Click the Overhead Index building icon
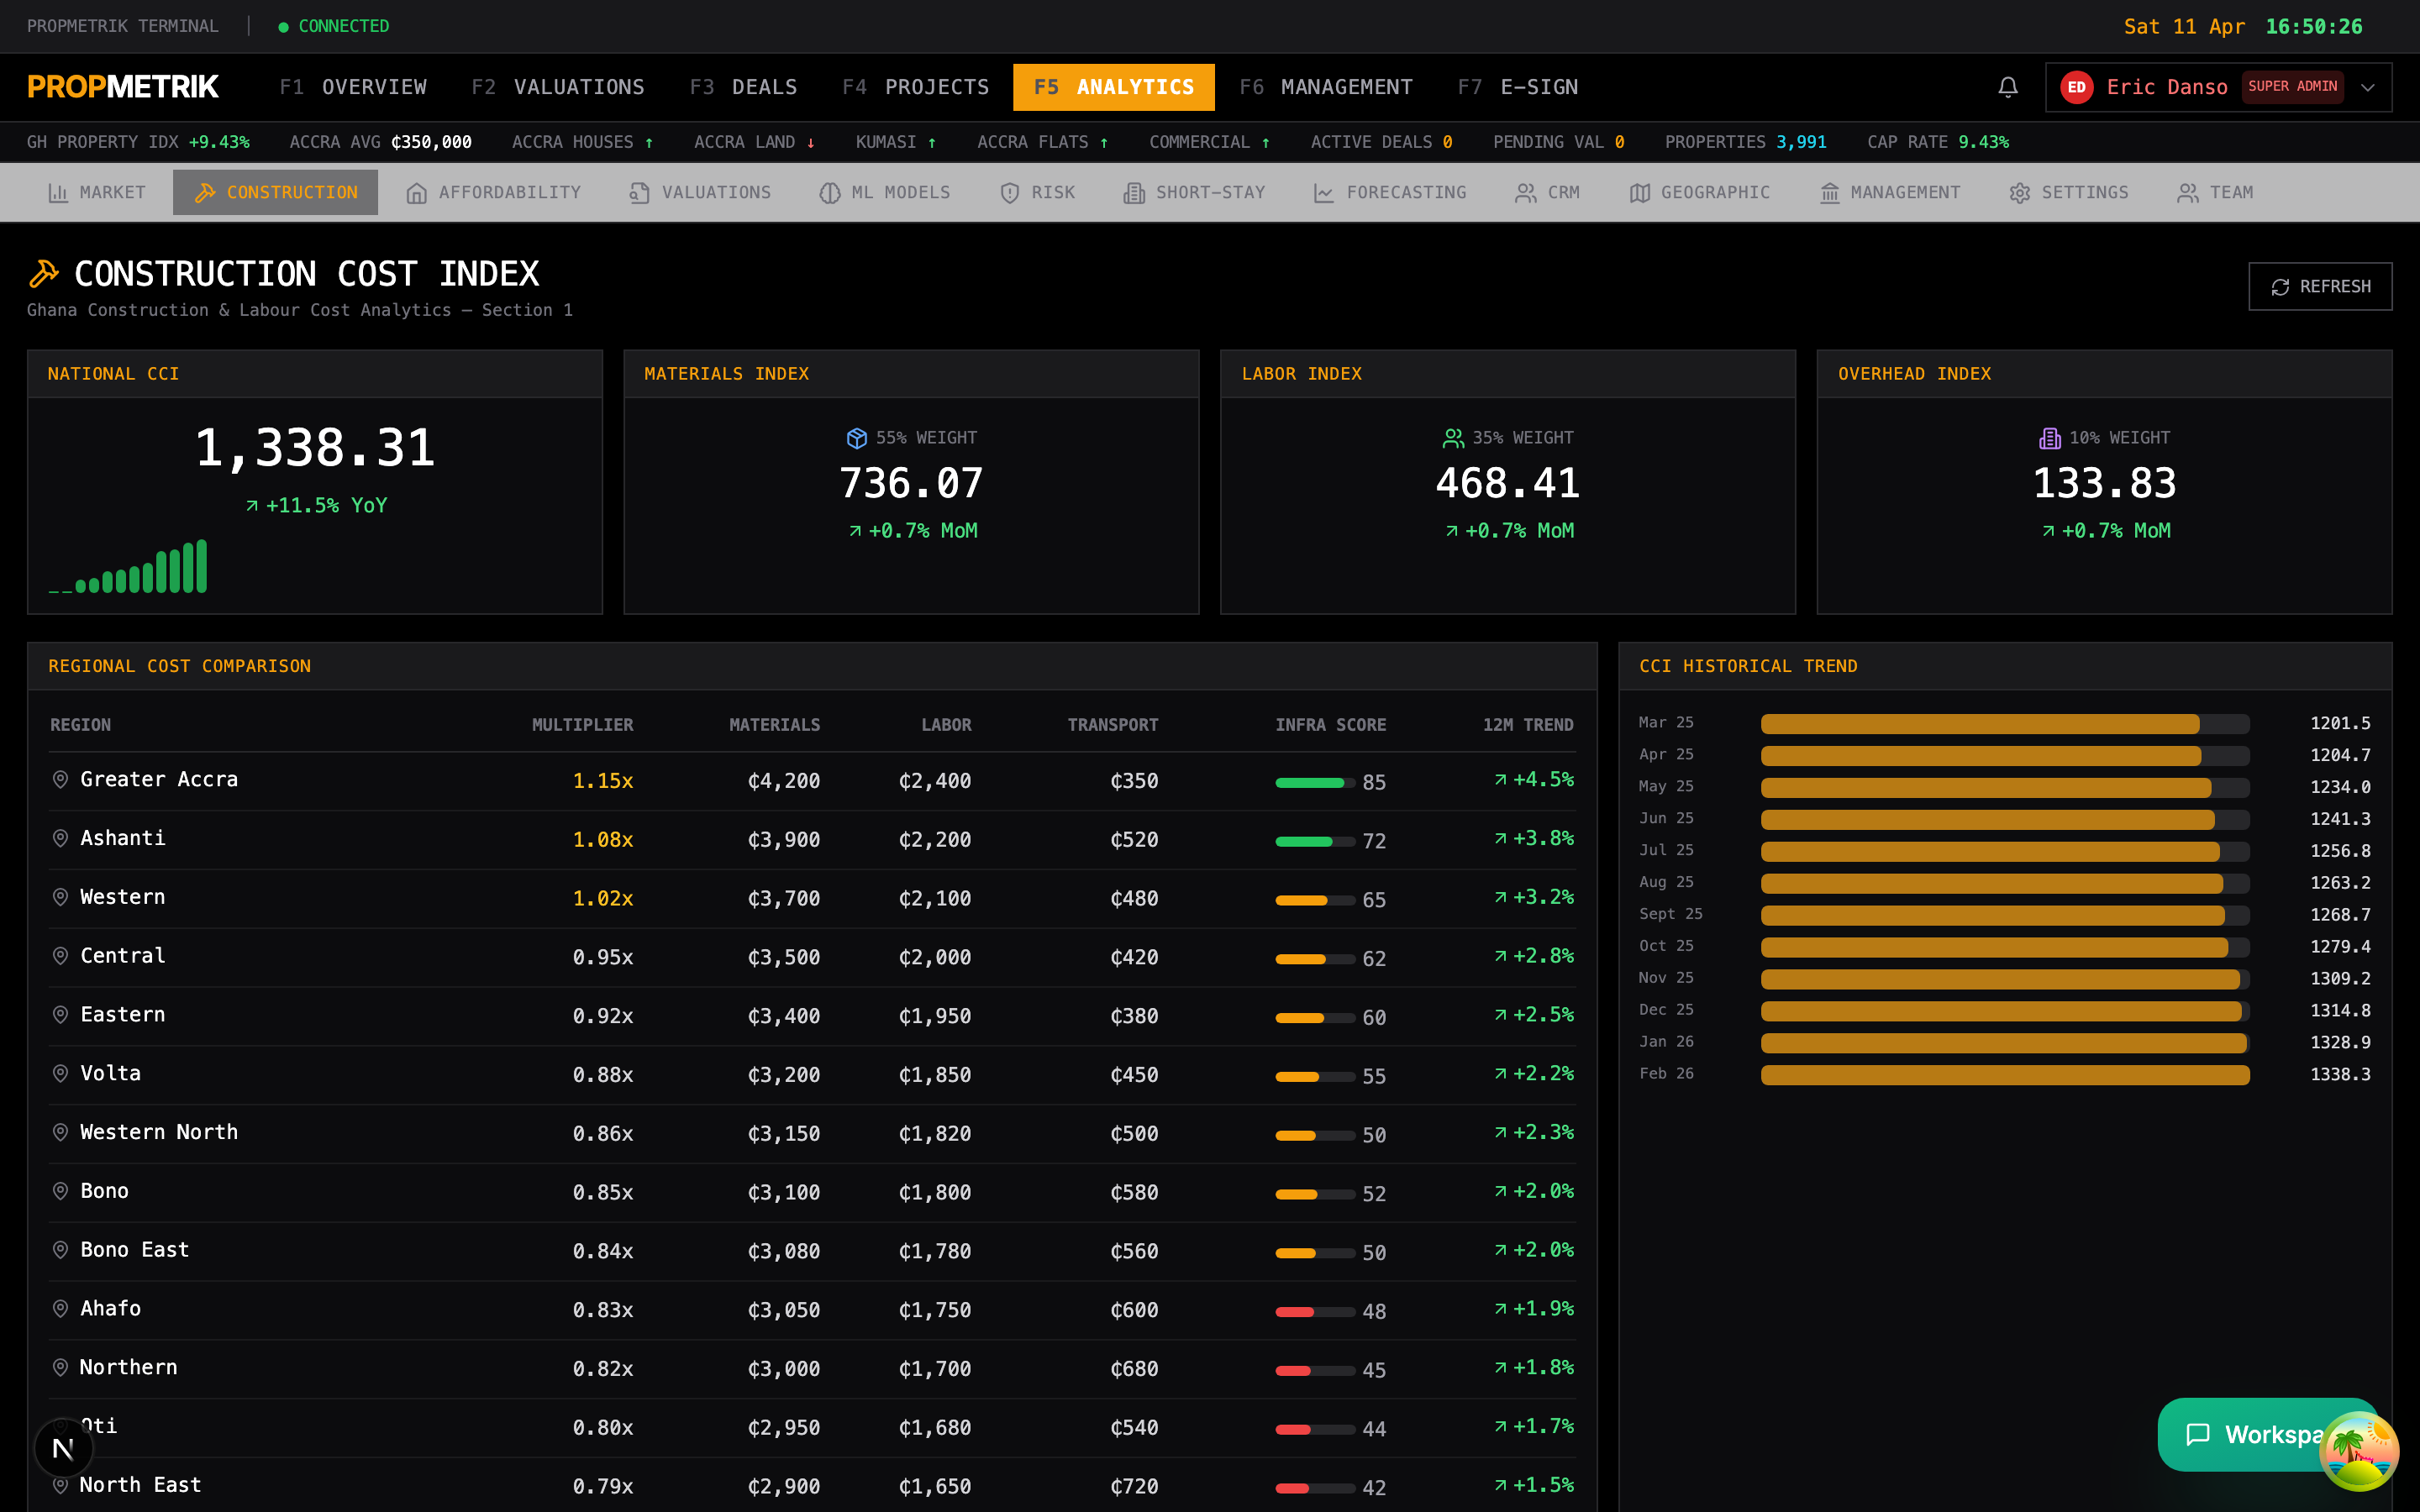2420x1512 pixels. tap(2050, 438)
